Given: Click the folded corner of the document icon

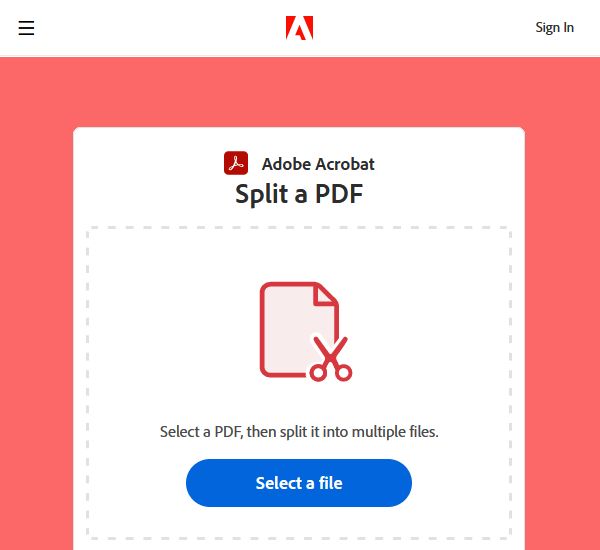Looking at the screenshot, I should pos(325,295).
